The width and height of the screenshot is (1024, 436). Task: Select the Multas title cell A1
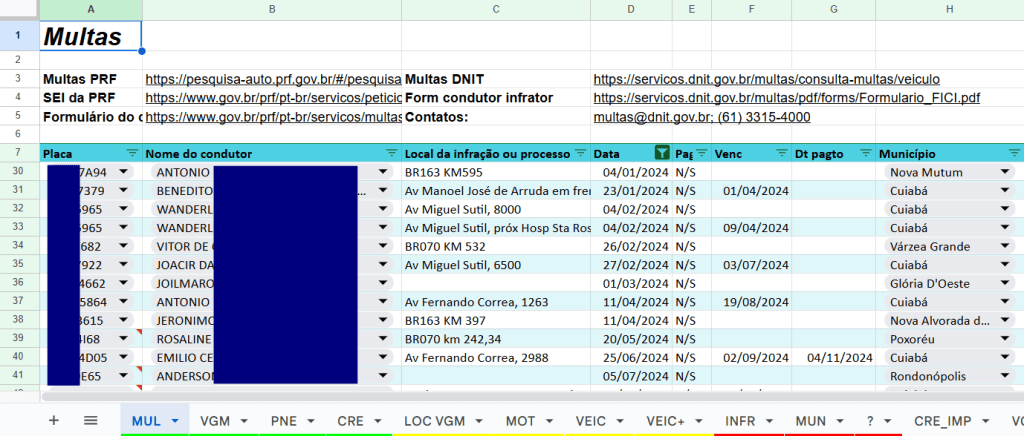coord(91,37)
